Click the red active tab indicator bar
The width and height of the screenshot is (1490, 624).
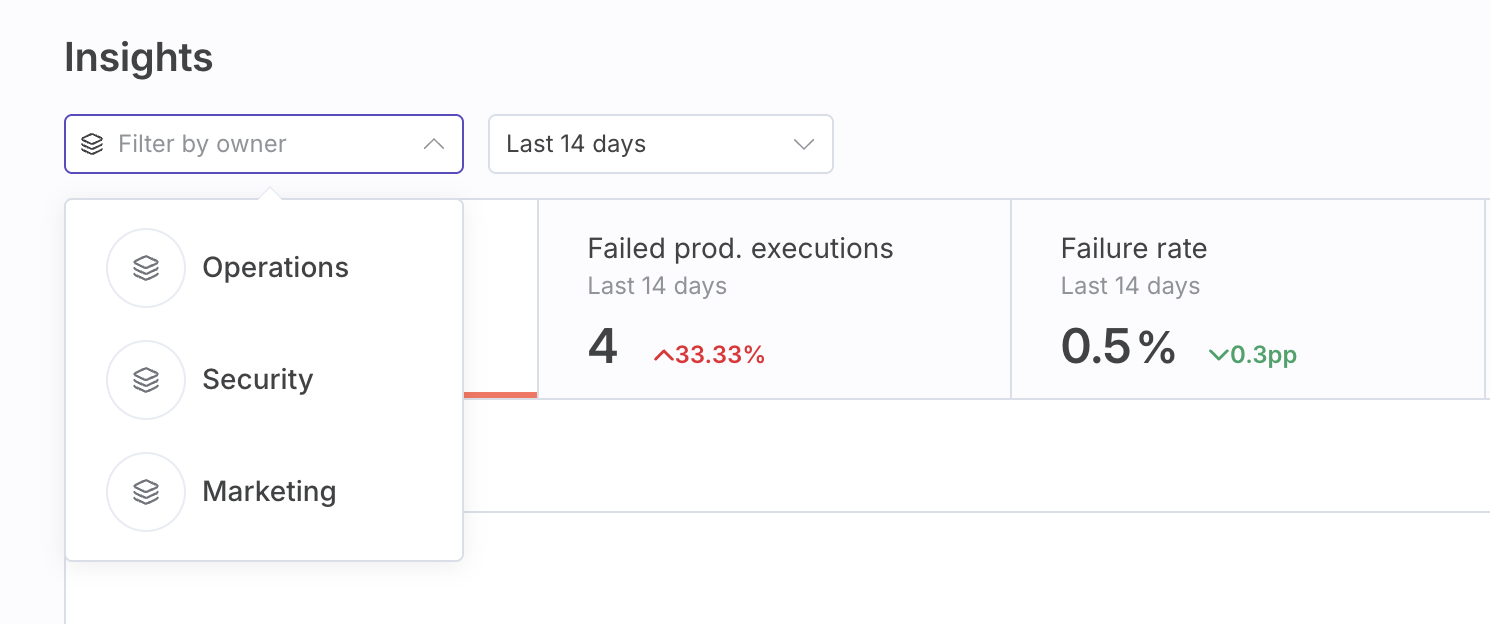(500, 395)
